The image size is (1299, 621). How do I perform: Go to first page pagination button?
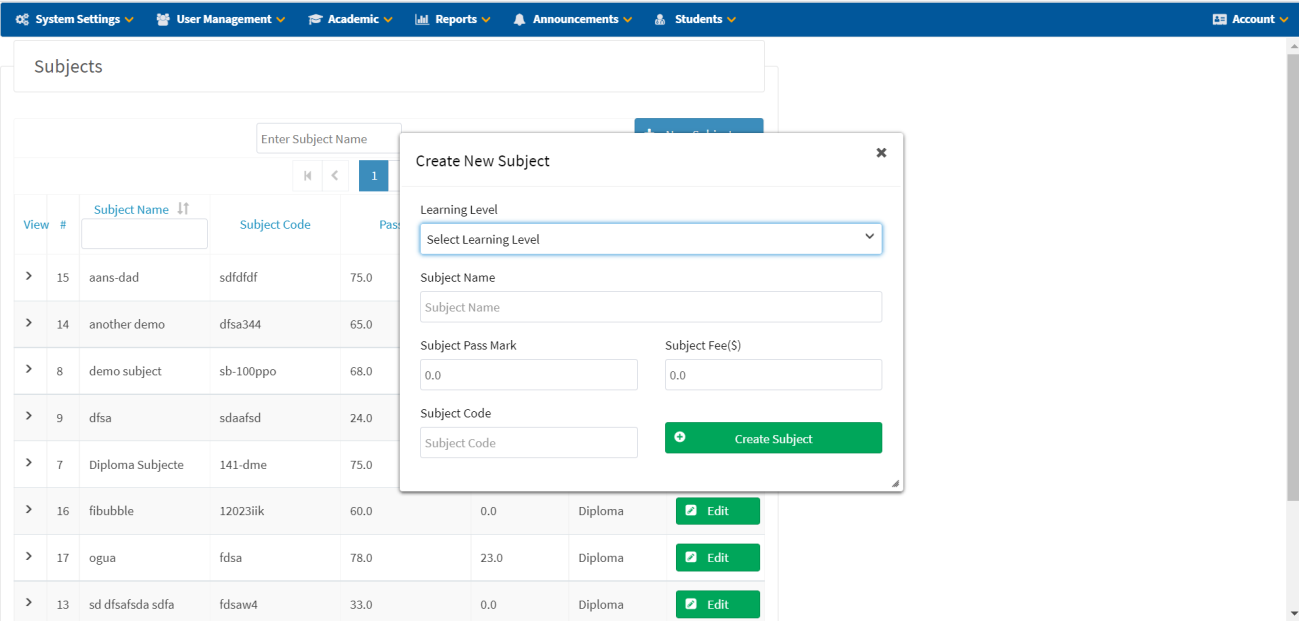tap(307, 176)
